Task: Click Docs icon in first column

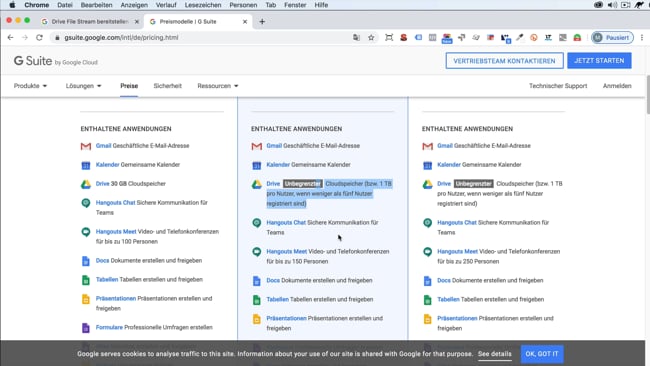Action: pyautogui.click(x=86, y=261)
